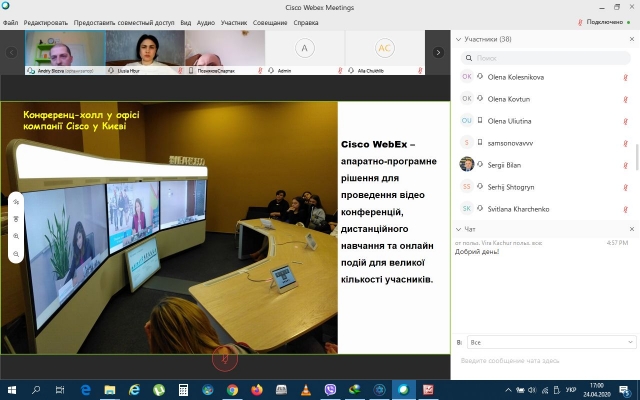The image size is (640, 400).
Task: Click muted mic icon for Olena Uliutina
Action: [625, 121]
